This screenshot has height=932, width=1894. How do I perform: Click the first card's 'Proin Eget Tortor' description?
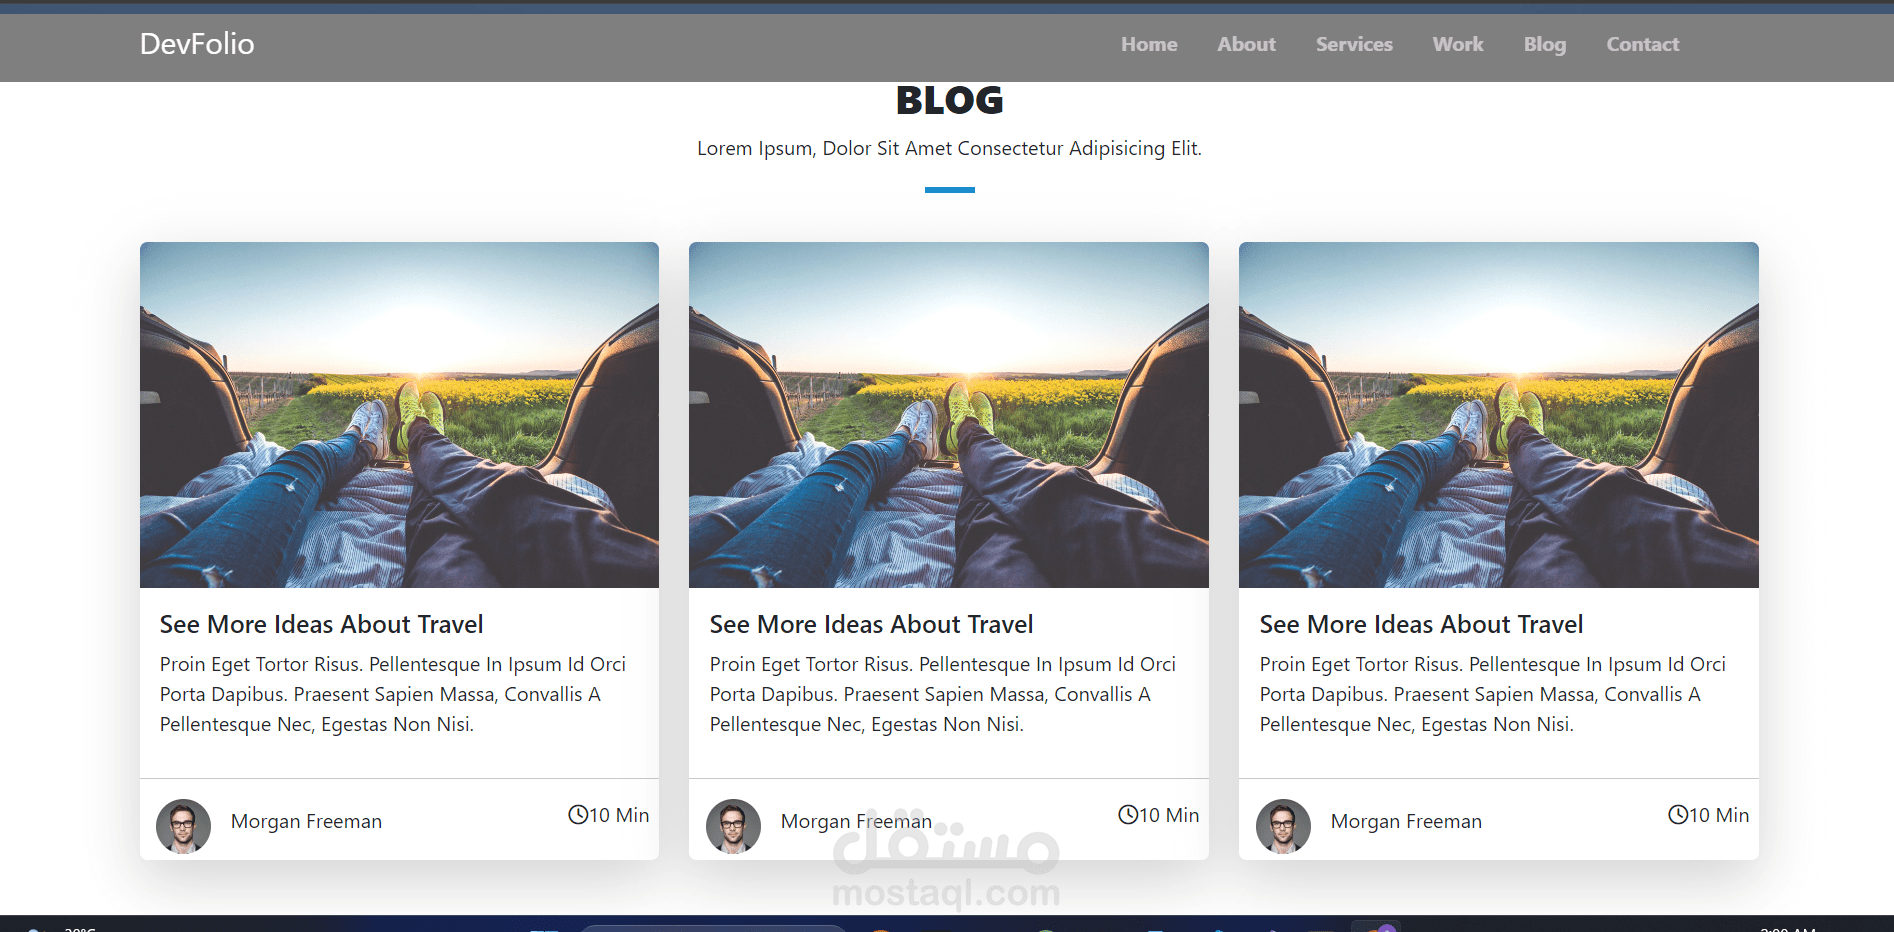393,694
